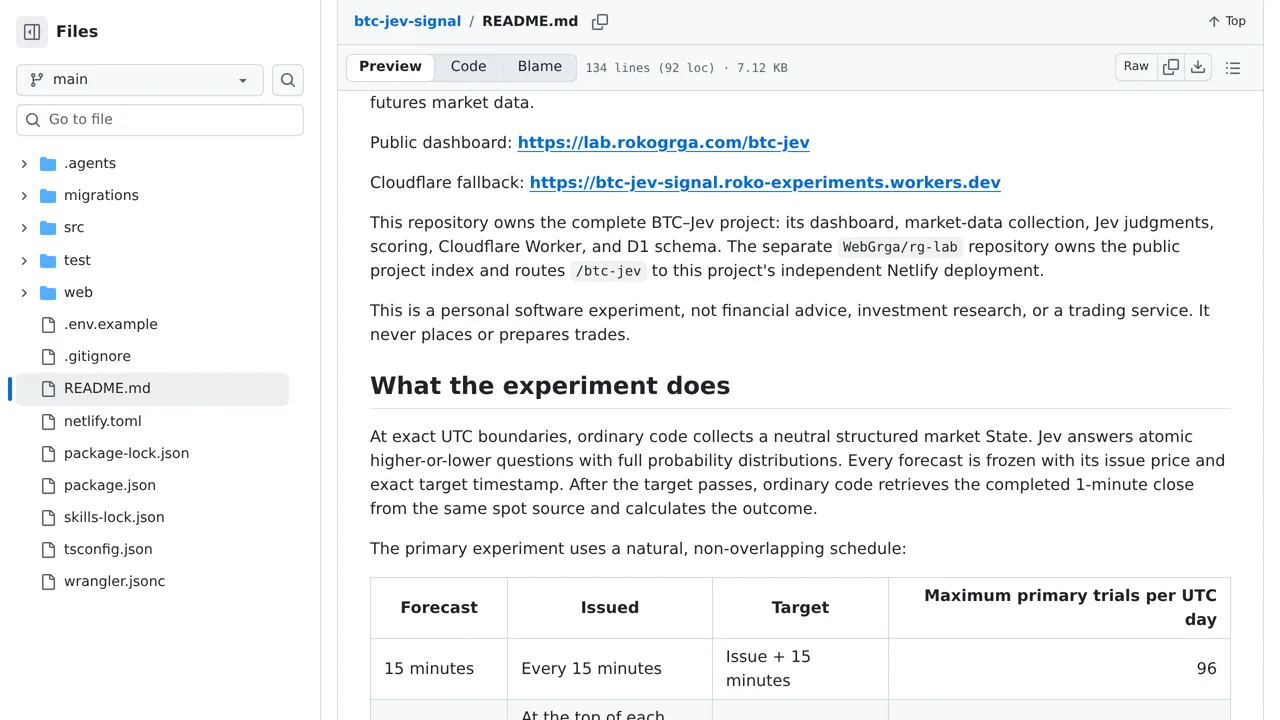Click the wrangler.jsonc file icon
The height and width of the screenshot is (720, 1280).
[48, 582]
